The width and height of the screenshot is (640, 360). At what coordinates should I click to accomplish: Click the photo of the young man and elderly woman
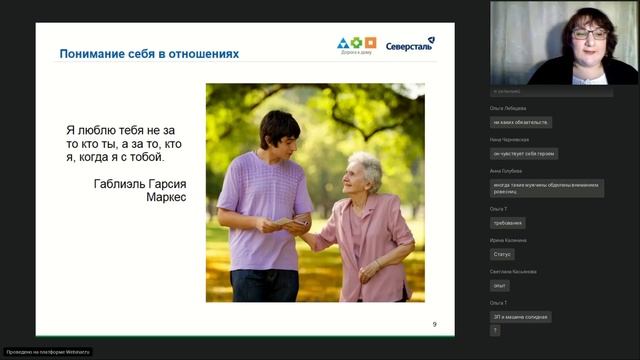[315, 193]
